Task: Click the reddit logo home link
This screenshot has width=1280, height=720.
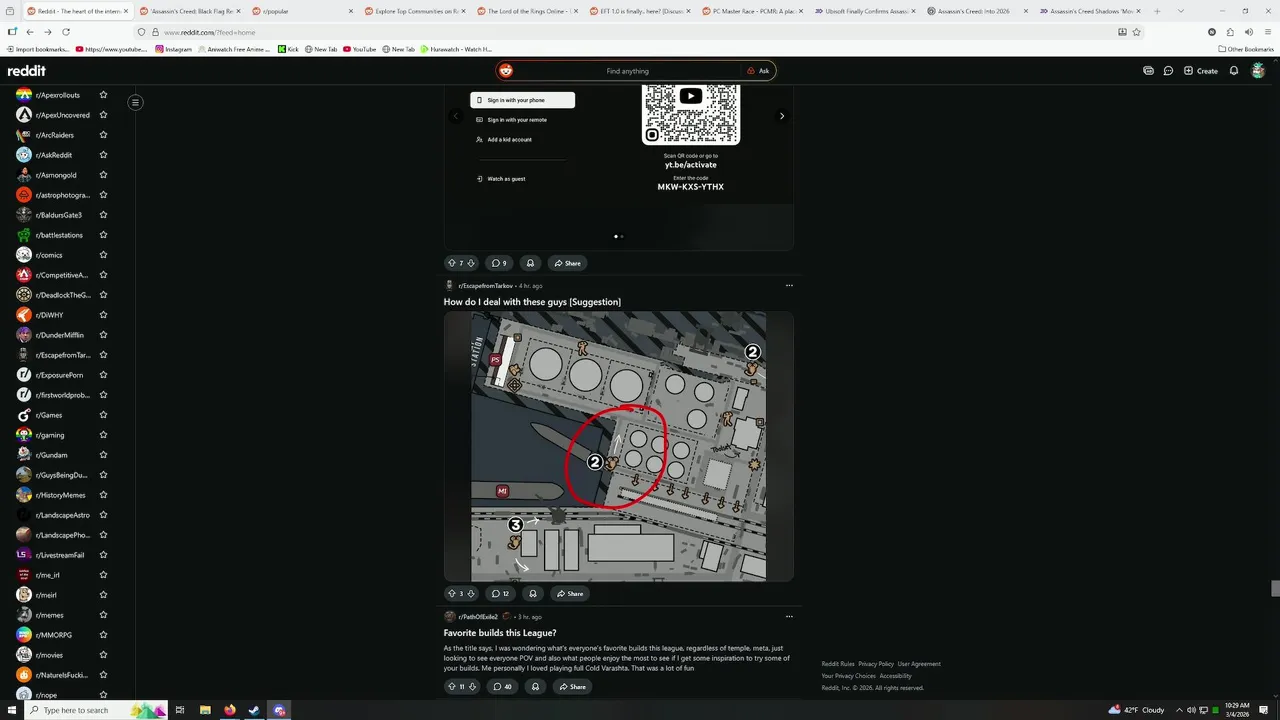Action: pyautogui.click(x=27, y=71)
